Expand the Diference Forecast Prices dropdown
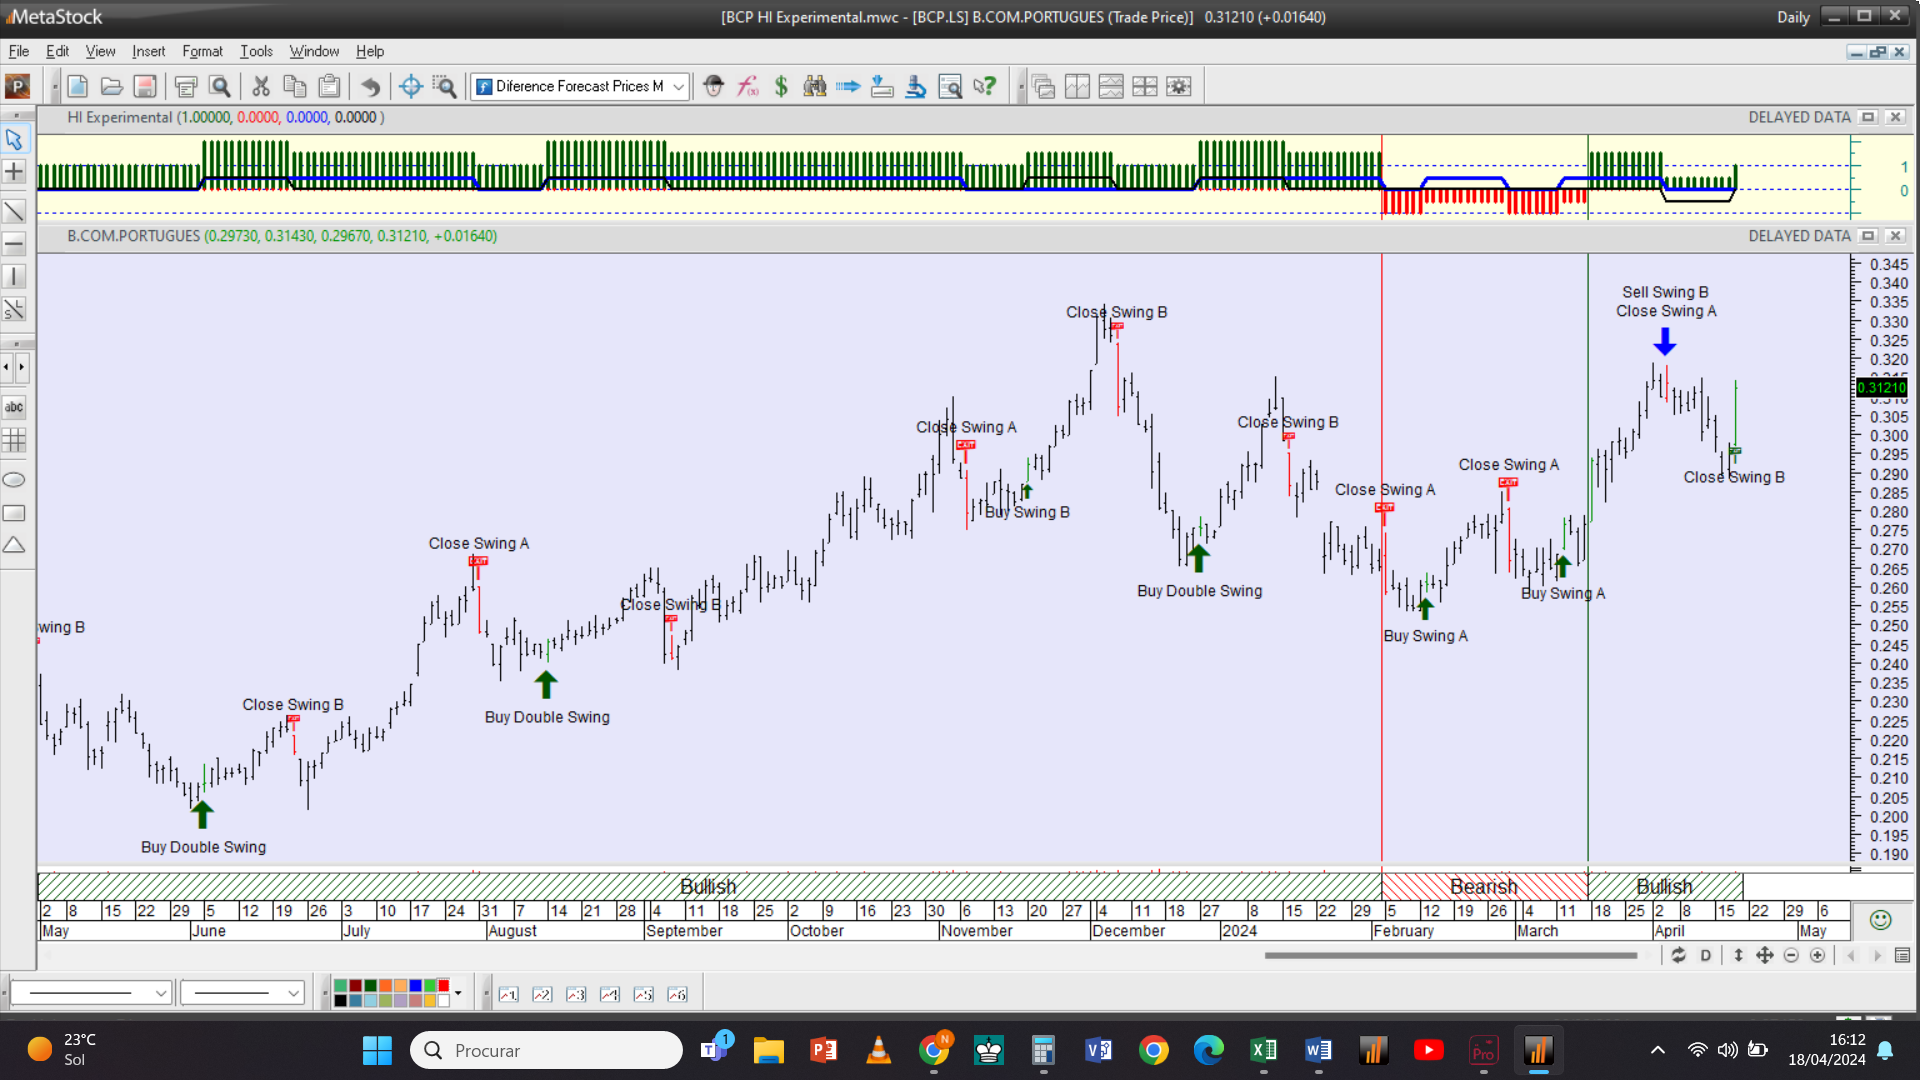Image resolution: width=1920 pixels, height=1080 pixels. 678,86
